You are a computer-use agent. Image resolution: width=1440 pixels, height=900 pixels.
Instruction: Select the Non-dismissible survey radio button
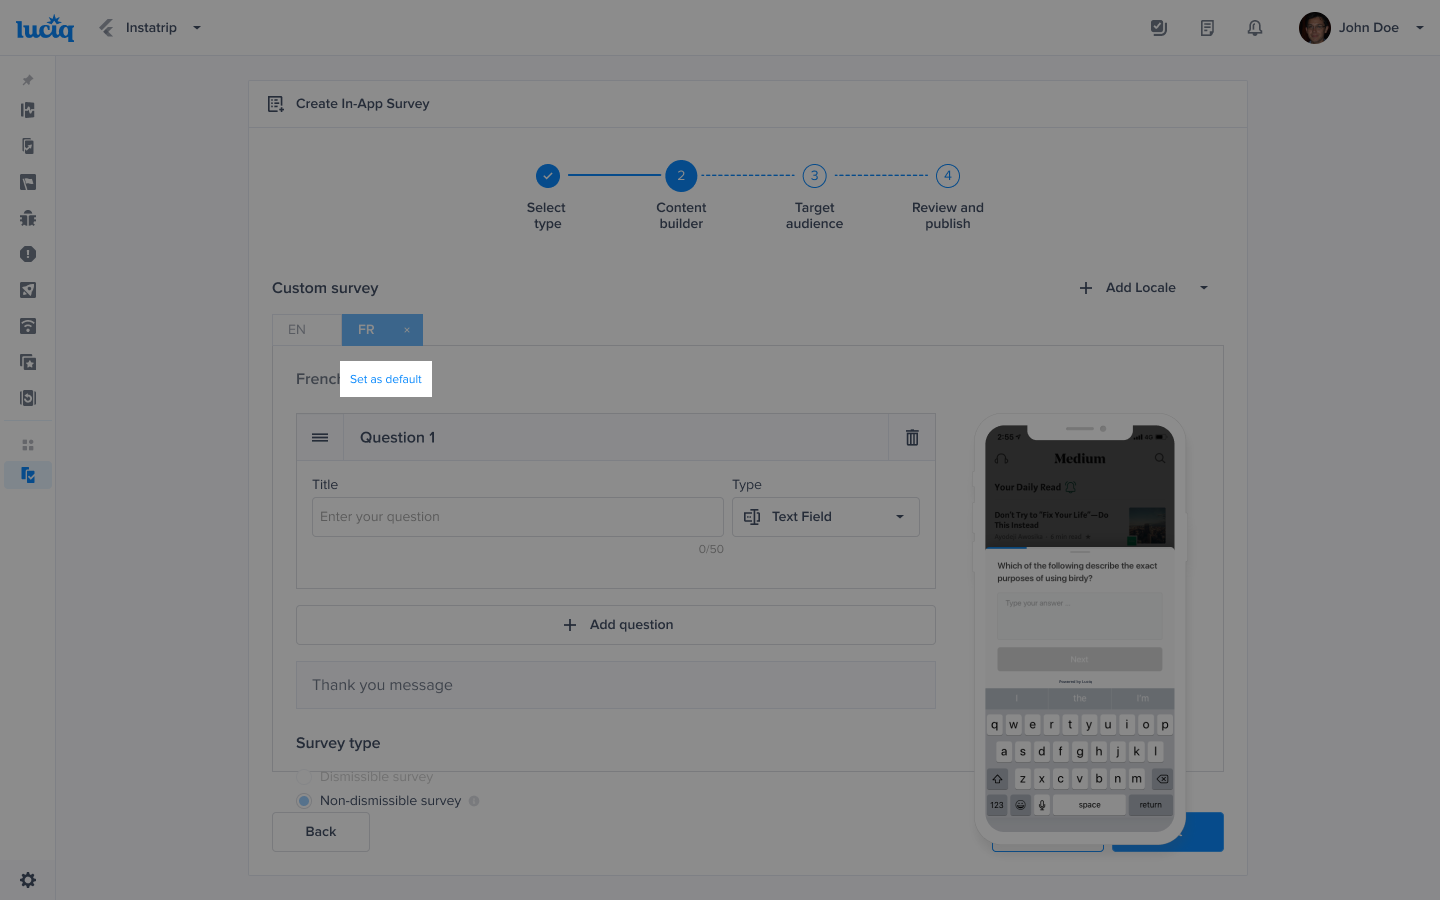[x=304, y=801]
